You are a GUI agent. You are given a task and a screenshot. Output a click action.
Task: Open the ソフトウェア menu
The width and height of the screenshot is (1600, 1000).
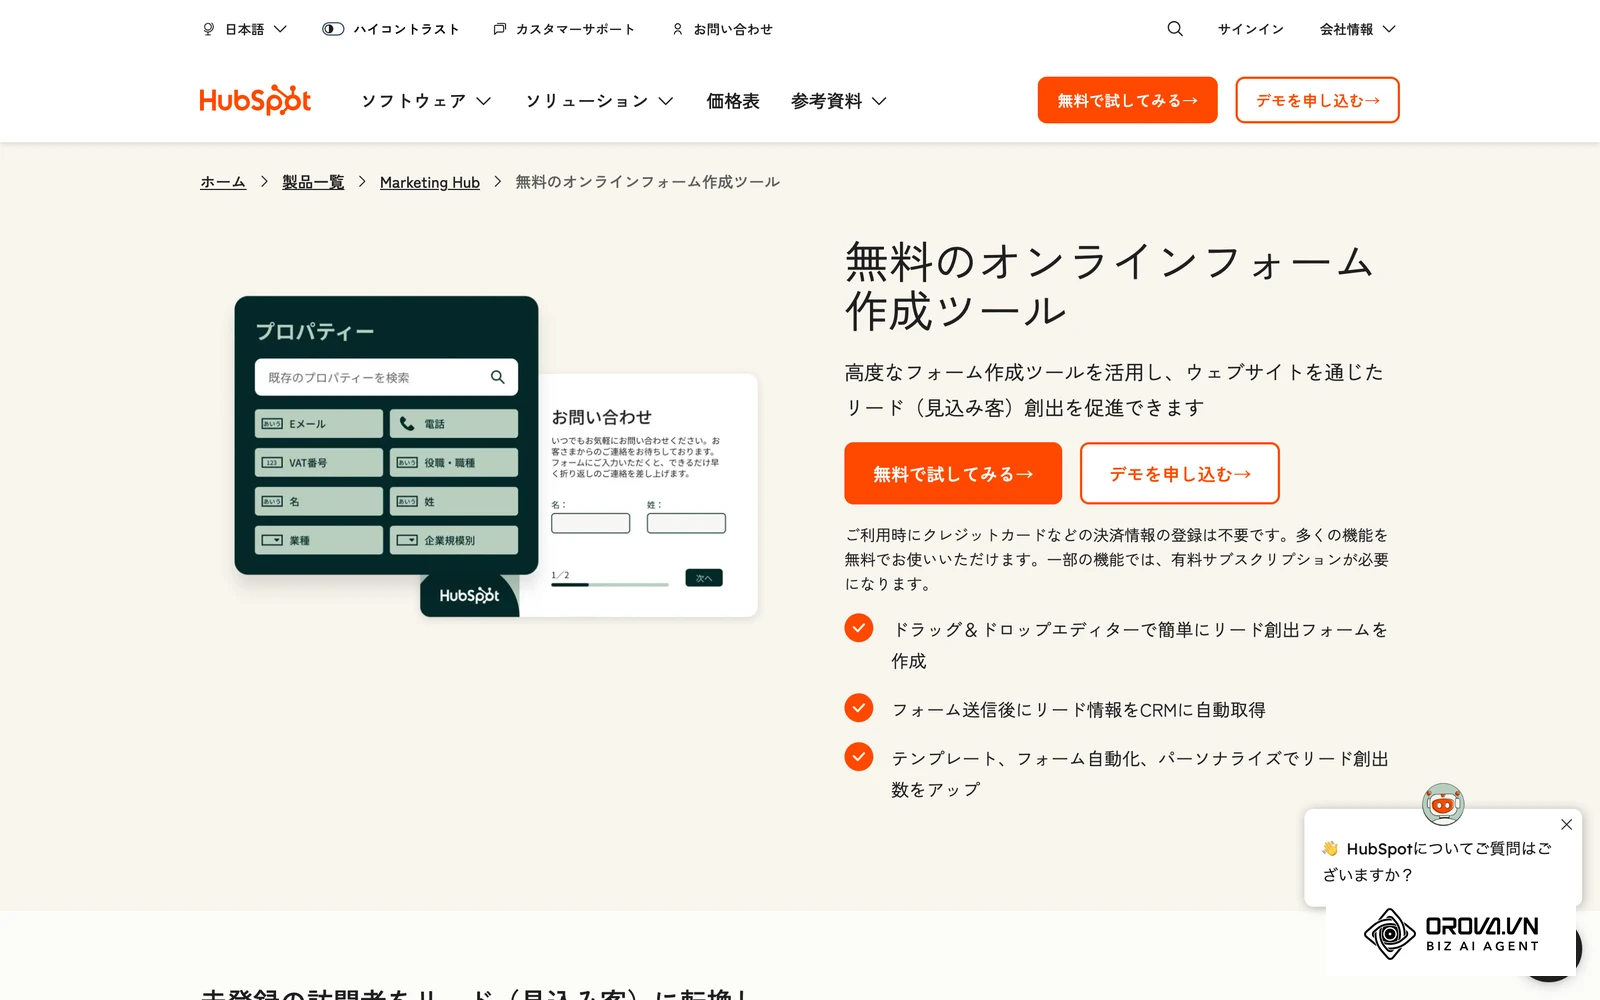pyautogui.click(x=426, y=101)
